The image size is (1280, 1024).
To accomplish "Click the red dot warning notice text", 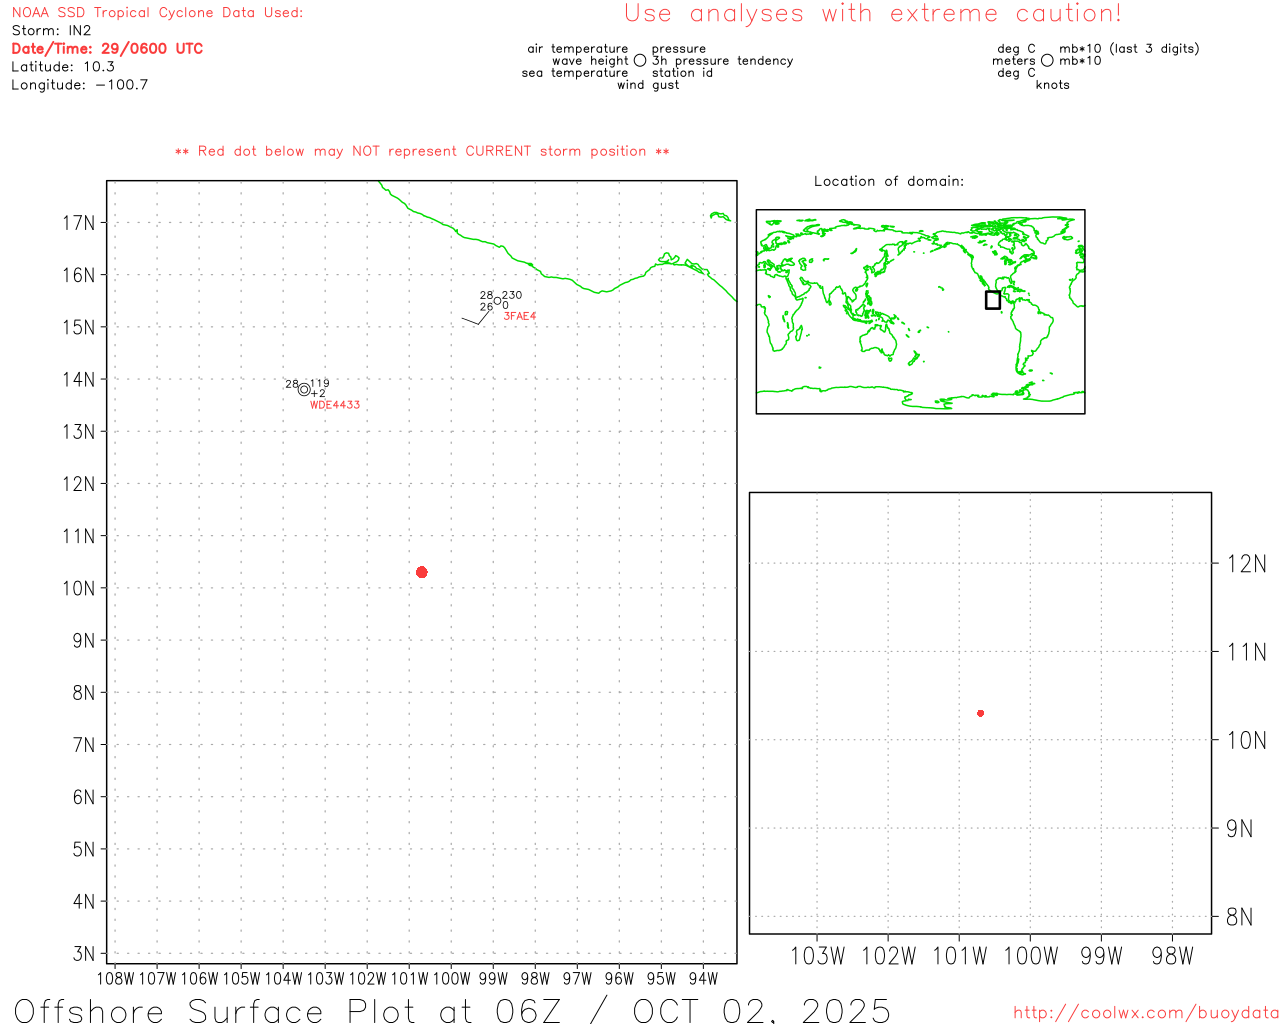I will [422, 151].
